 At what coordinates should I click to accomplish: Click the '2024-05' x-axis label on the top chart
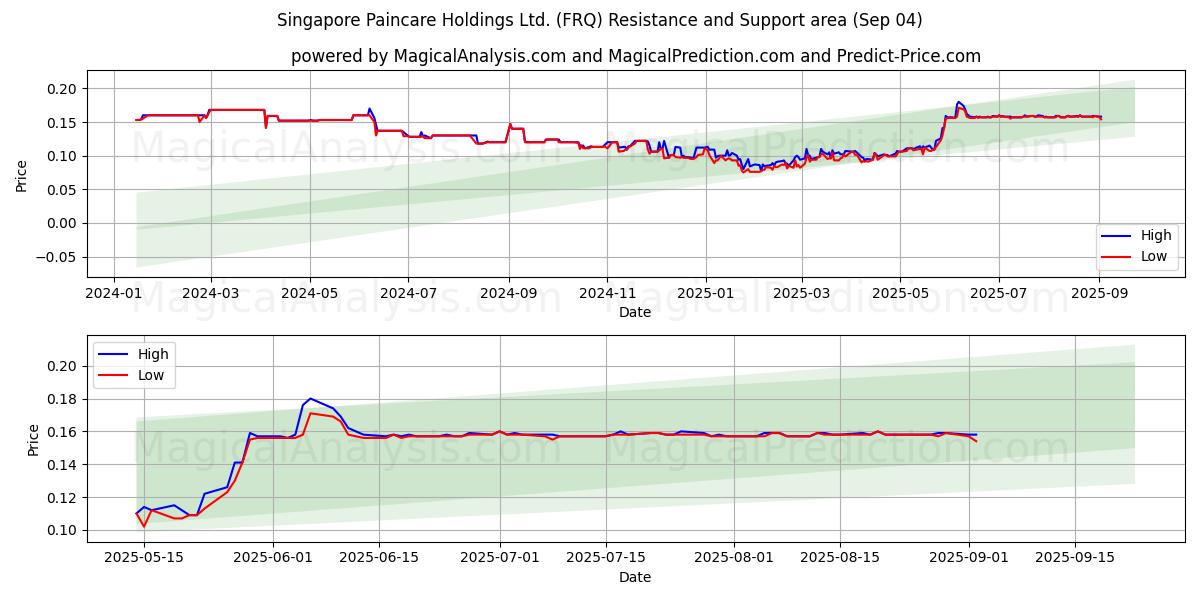(x=309, y=294)
